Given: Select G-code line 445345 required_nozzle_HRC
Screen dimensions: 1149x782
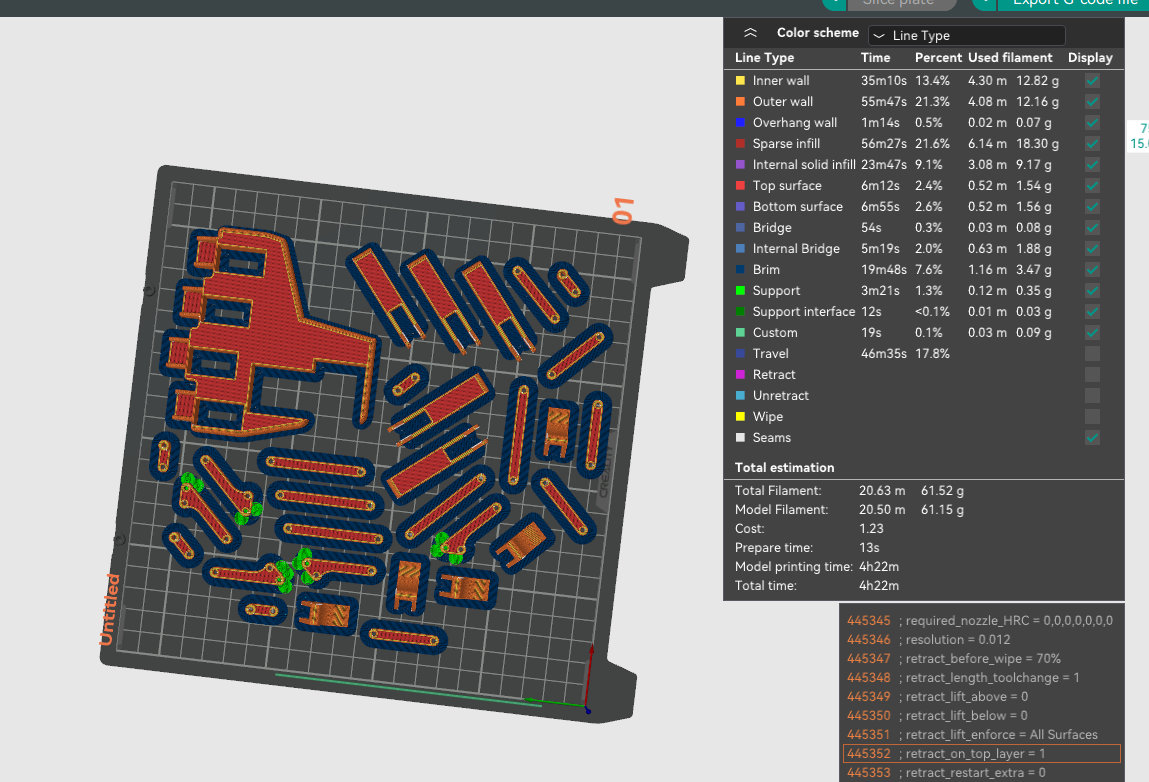Looking at the screenshot, I should tap(981, 621).
